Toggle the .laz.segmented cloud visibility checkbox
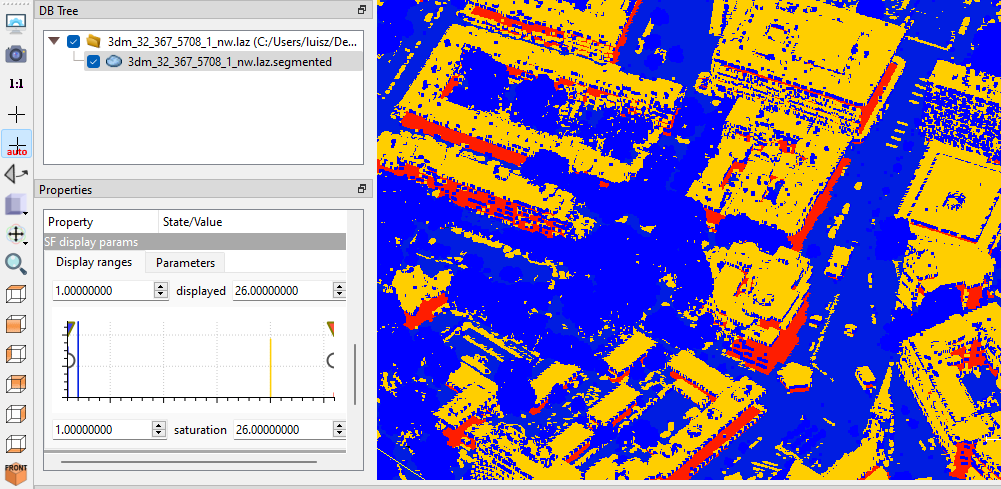 [94, 62]
